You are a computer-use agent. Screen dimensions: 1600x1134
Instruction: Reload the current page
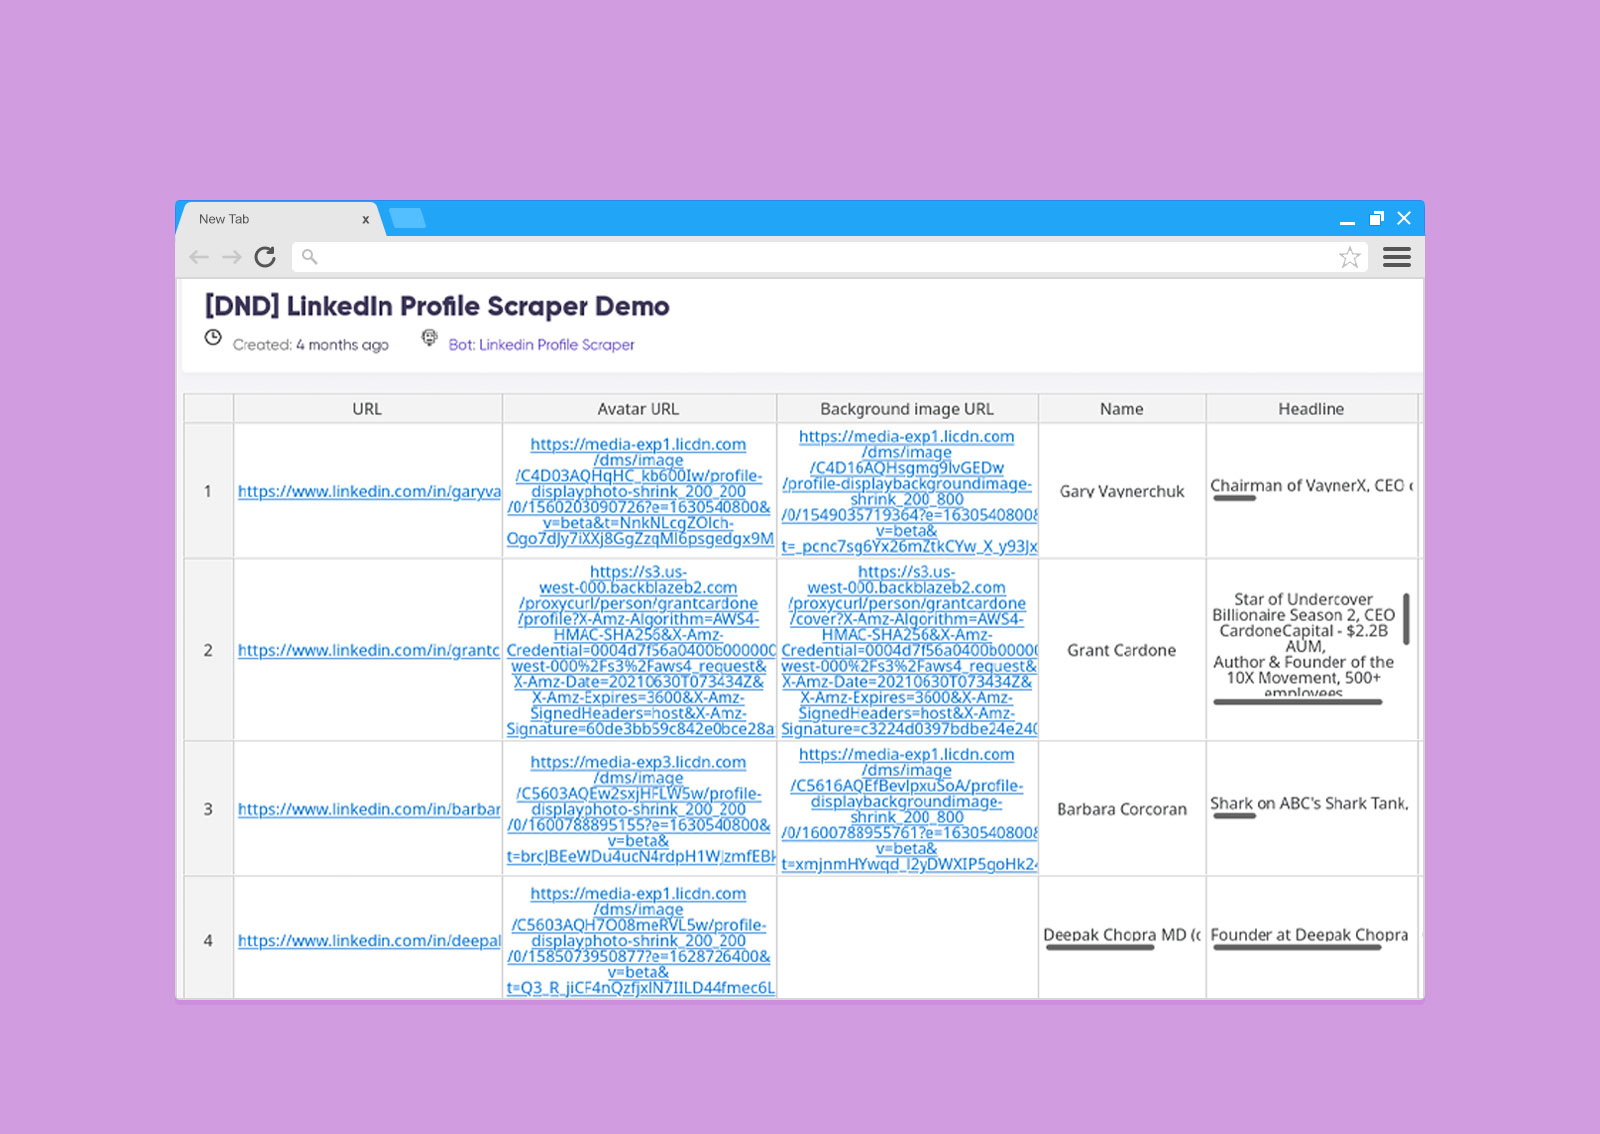click(264, 257)
